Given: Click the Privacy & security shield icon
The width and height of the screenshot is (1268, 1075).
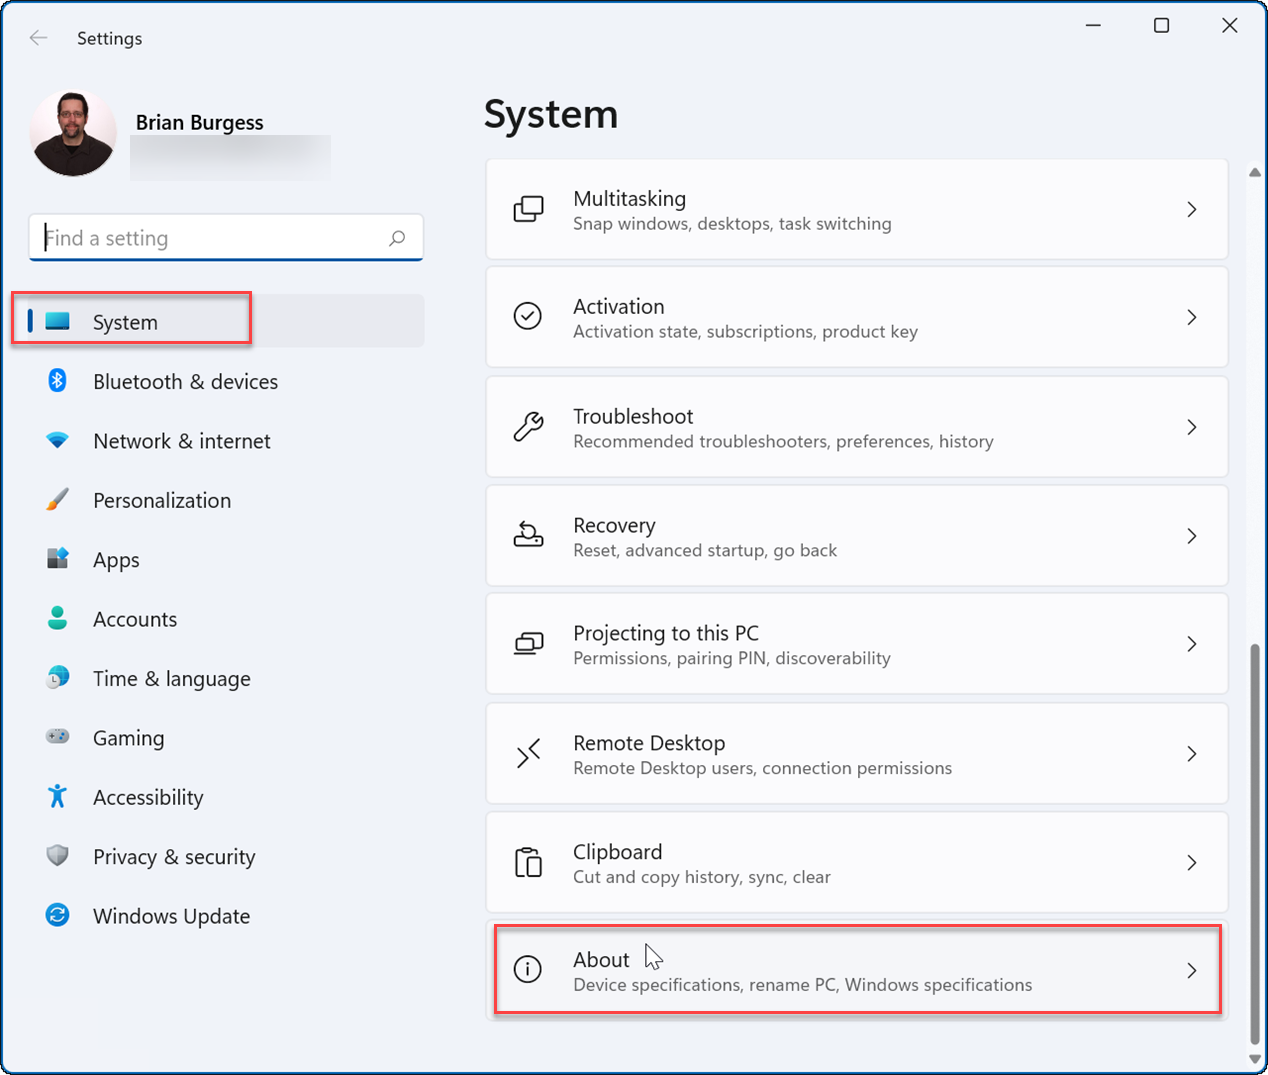Looking at the screenshot, I should click(58, 856).
